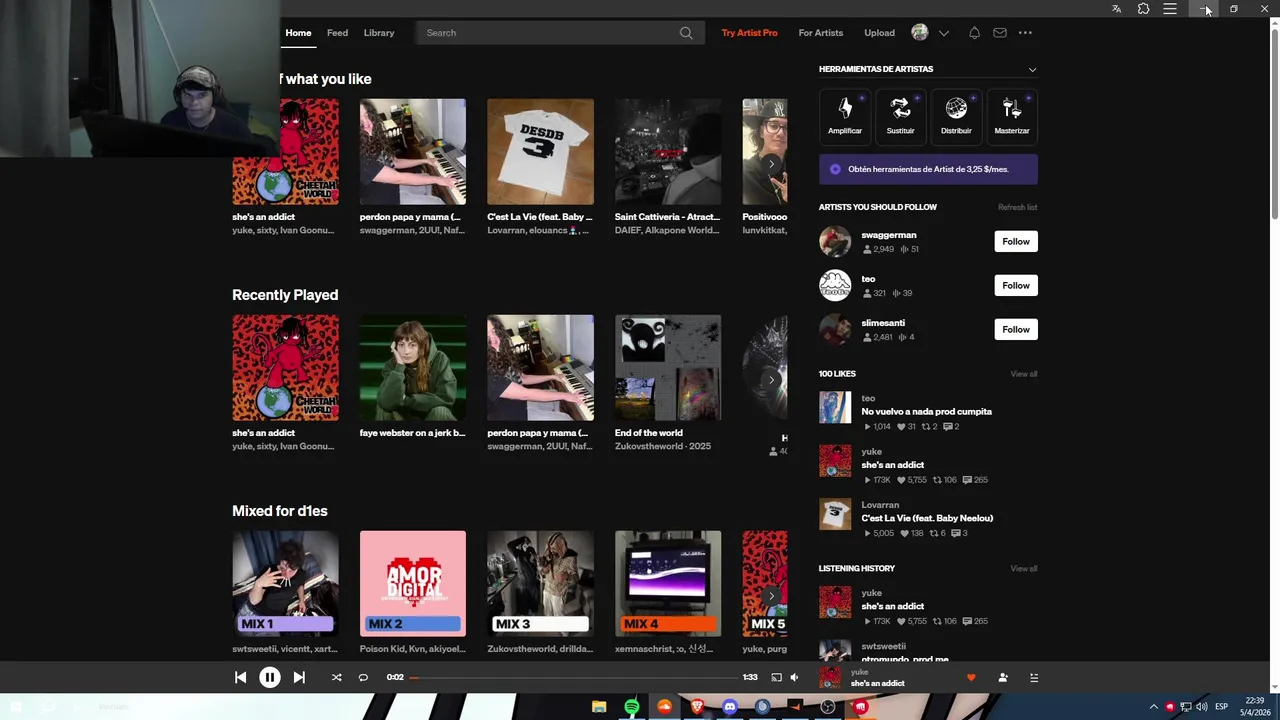Image resolution: width=1280 pixels, height=720 pixels.
Task: Open the MIX 4 playlist cover
Action: (x=667, y=584)
